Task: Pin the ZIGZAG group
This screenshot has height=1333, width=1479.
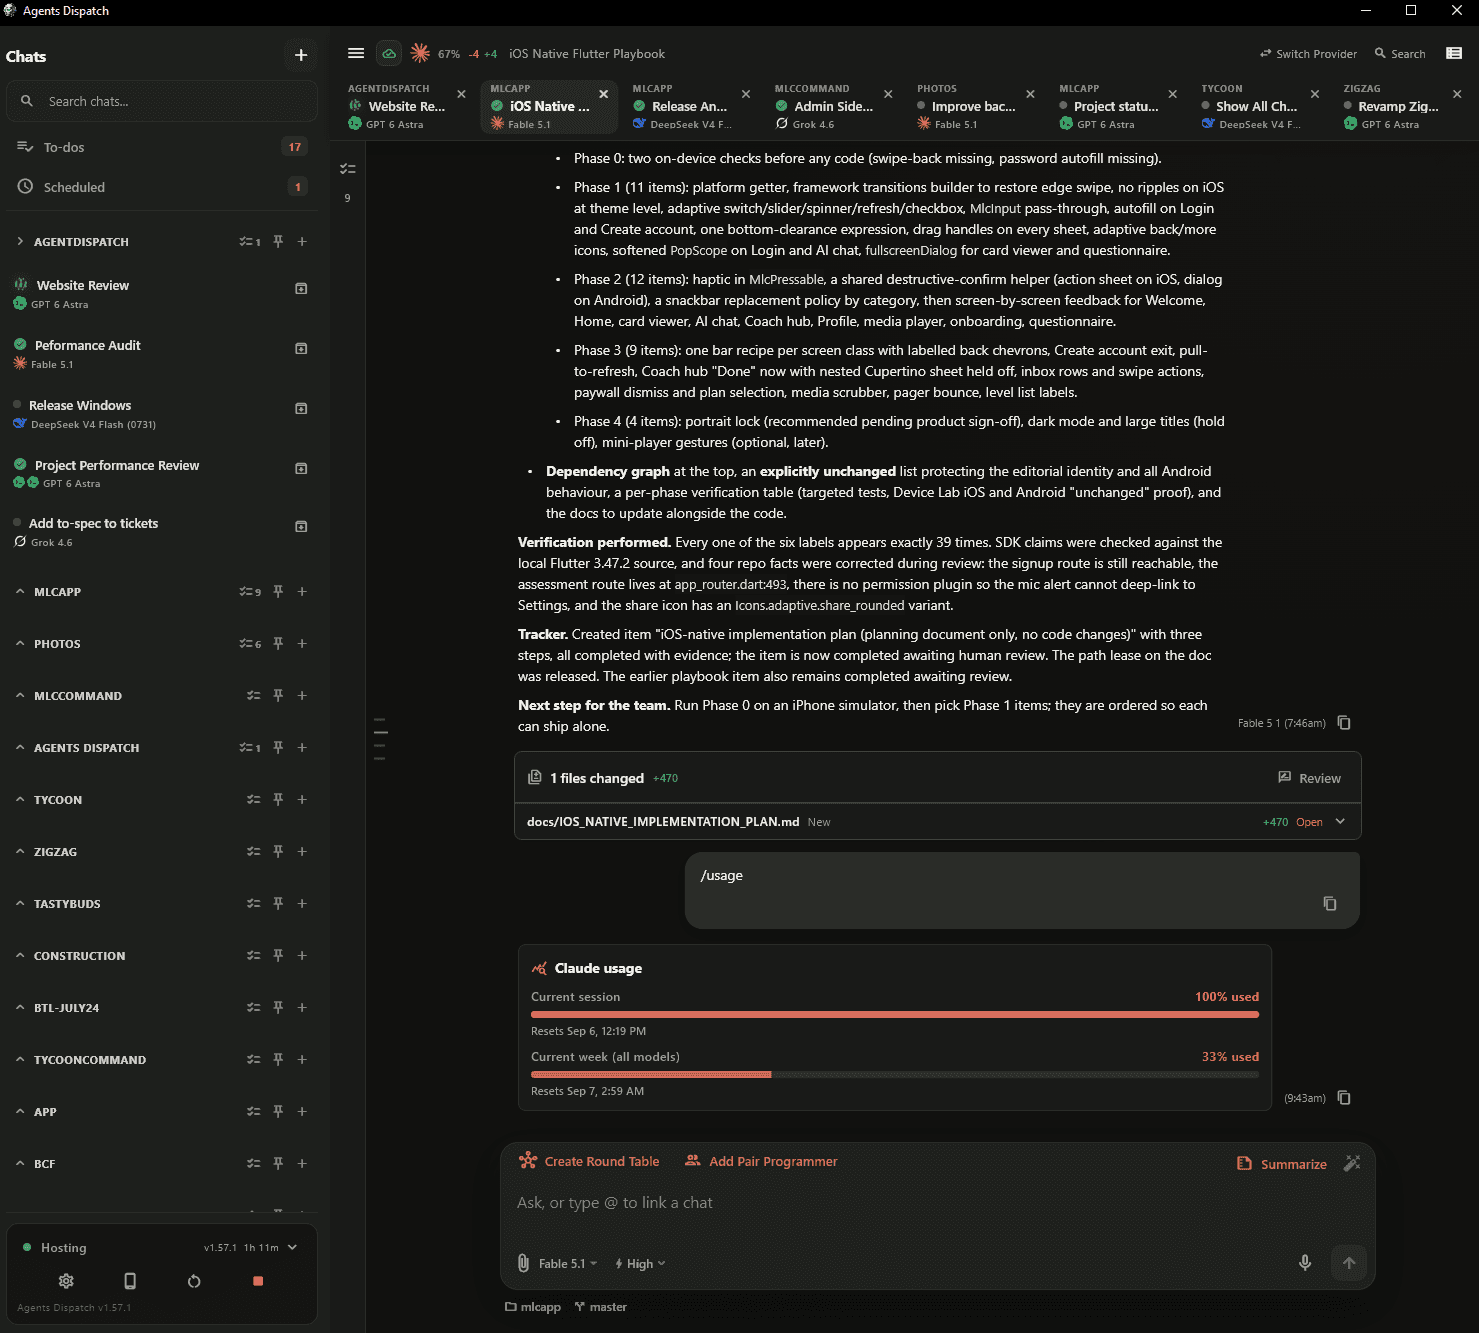Action: coord(278,852)
